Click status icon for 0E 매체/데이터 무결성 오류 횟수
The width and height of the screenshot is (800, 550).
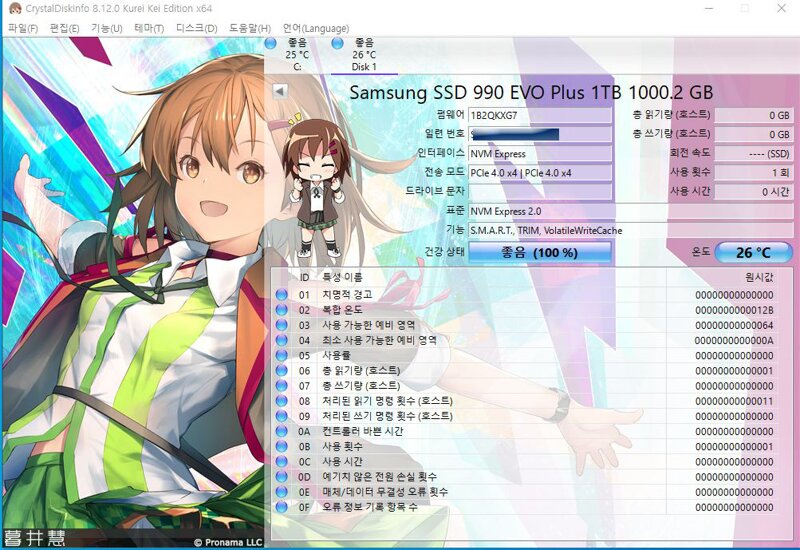(281, 492)
